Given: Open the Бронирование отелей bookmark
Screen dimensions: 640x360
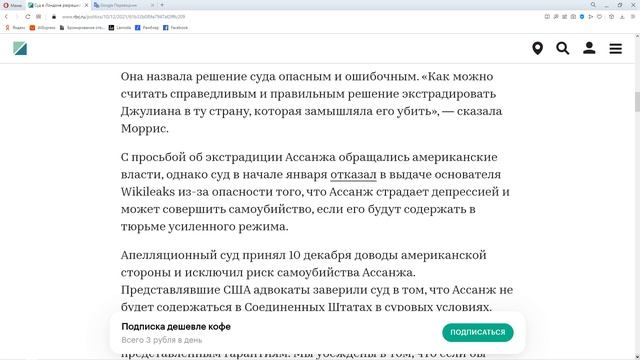Looking at the screenshot, I should click(82, 28).
